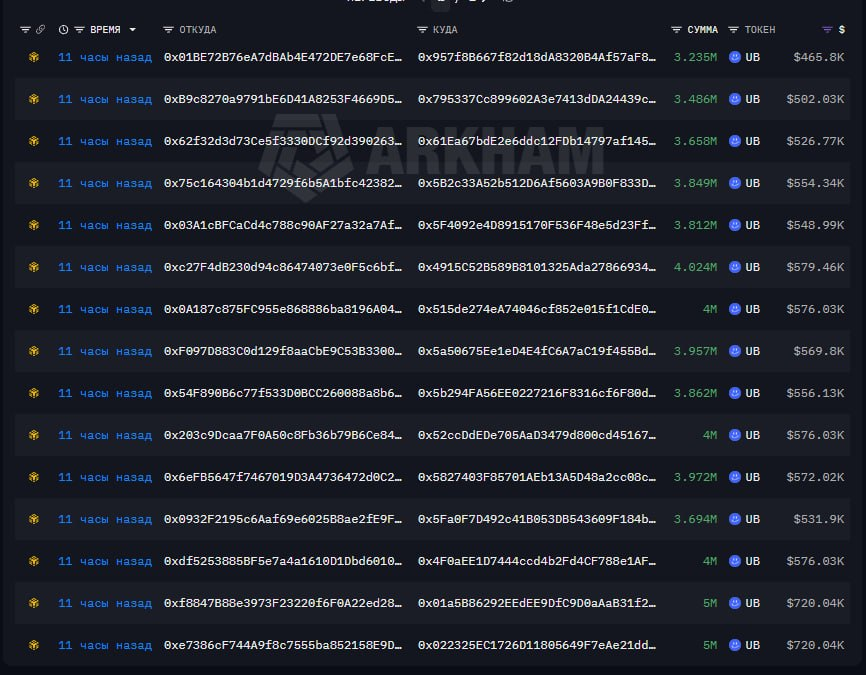Image resolution: width=866 pixels, height=675 pixels.
Task: Open filter icon next to ВРЕМЯ header
Action: pos(80,30)
